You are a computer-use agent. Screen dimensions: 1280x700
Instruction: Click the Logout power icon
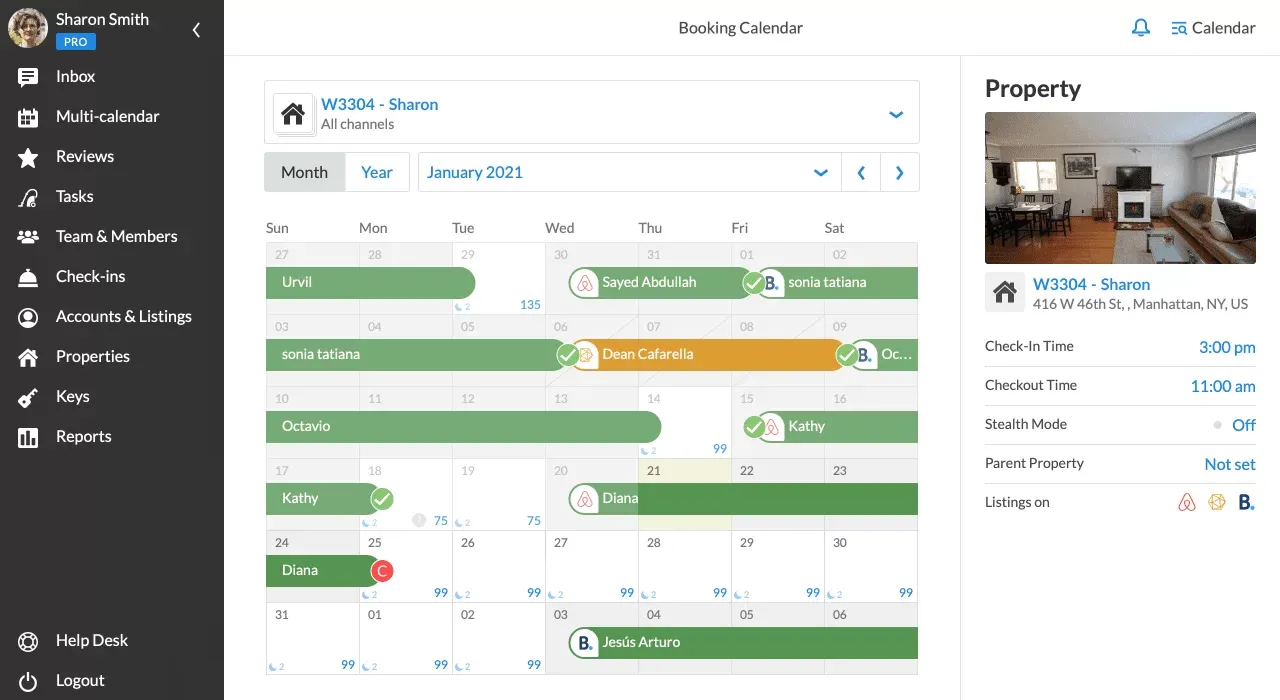pyautogui.click(x=28, y=681)
